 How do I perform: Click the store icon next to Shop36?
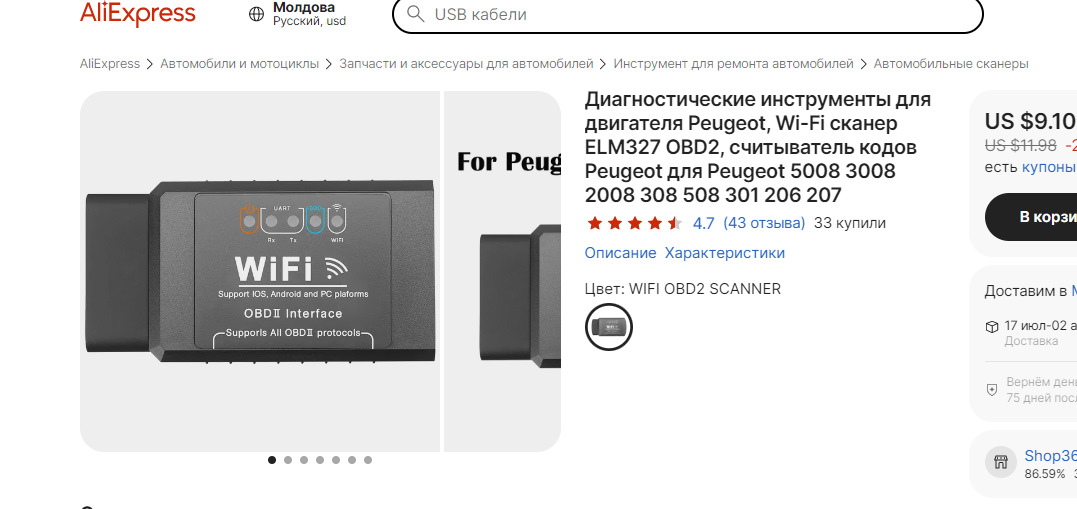point(1001,462)
